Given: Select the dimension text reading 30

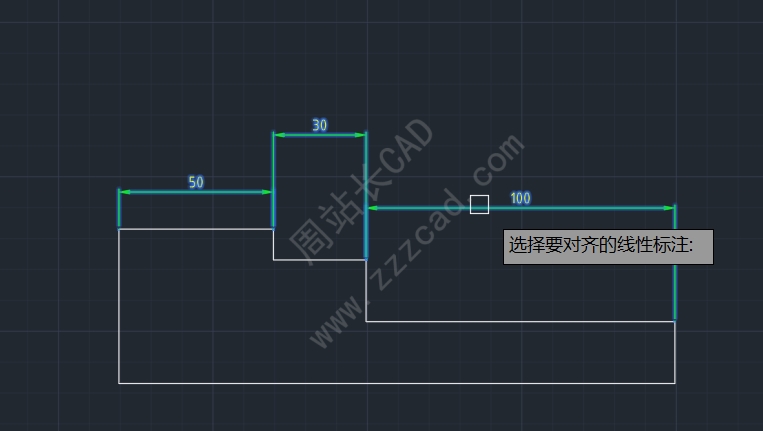Looking at the screenshot, I should click(x=320, y=125).
